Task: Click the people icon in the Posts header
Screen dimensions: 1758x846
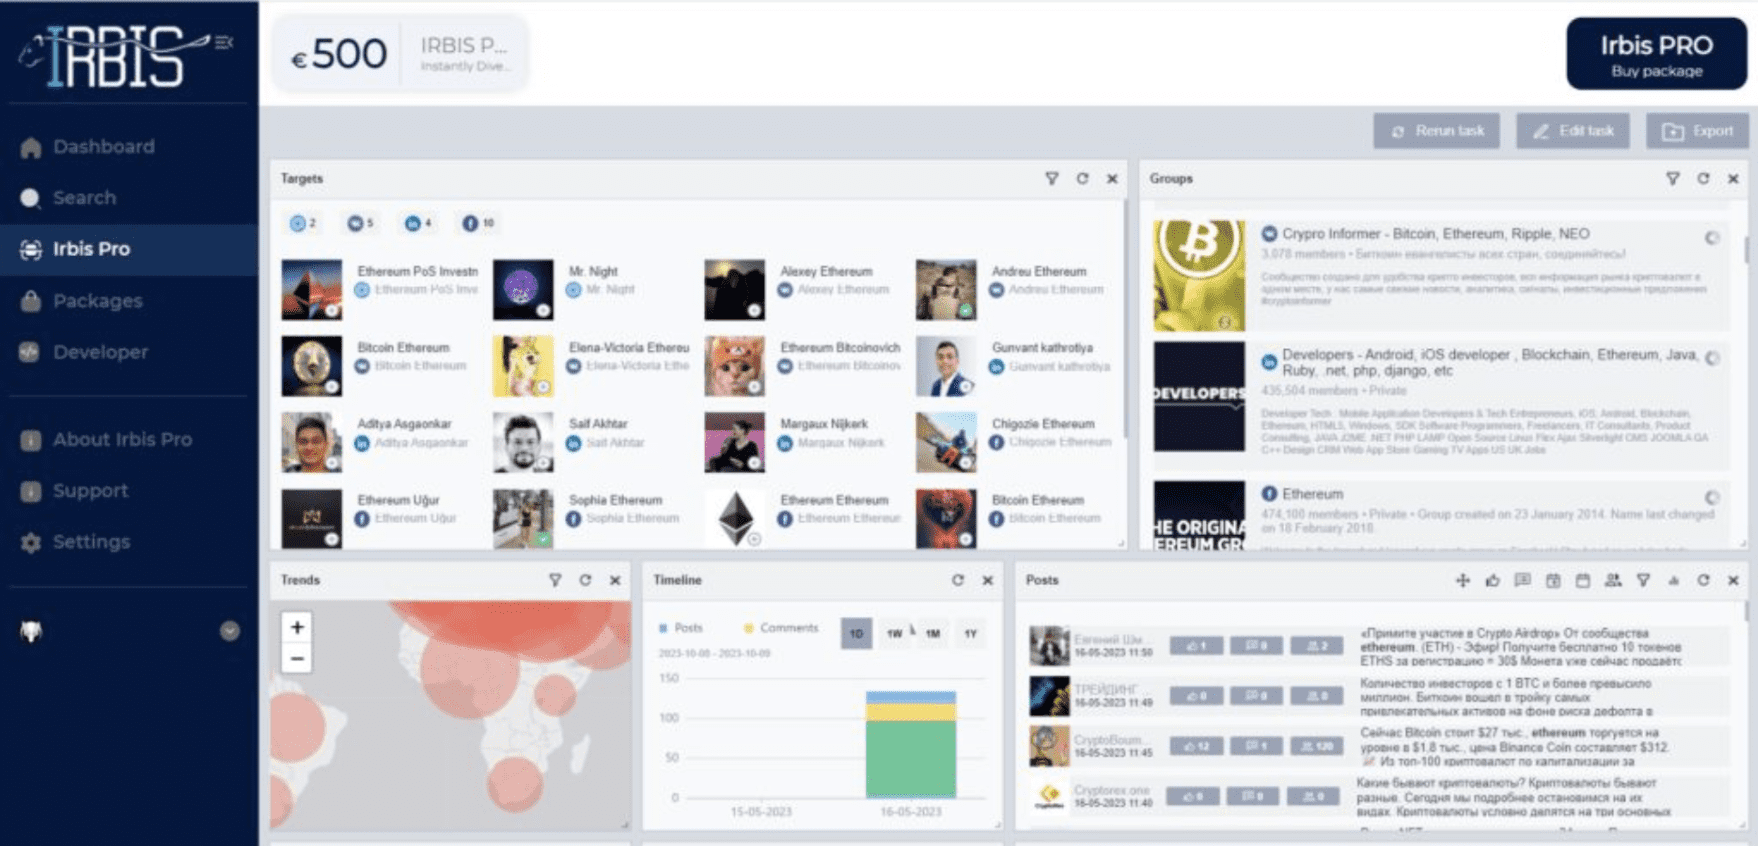Action: point(1613,580)
